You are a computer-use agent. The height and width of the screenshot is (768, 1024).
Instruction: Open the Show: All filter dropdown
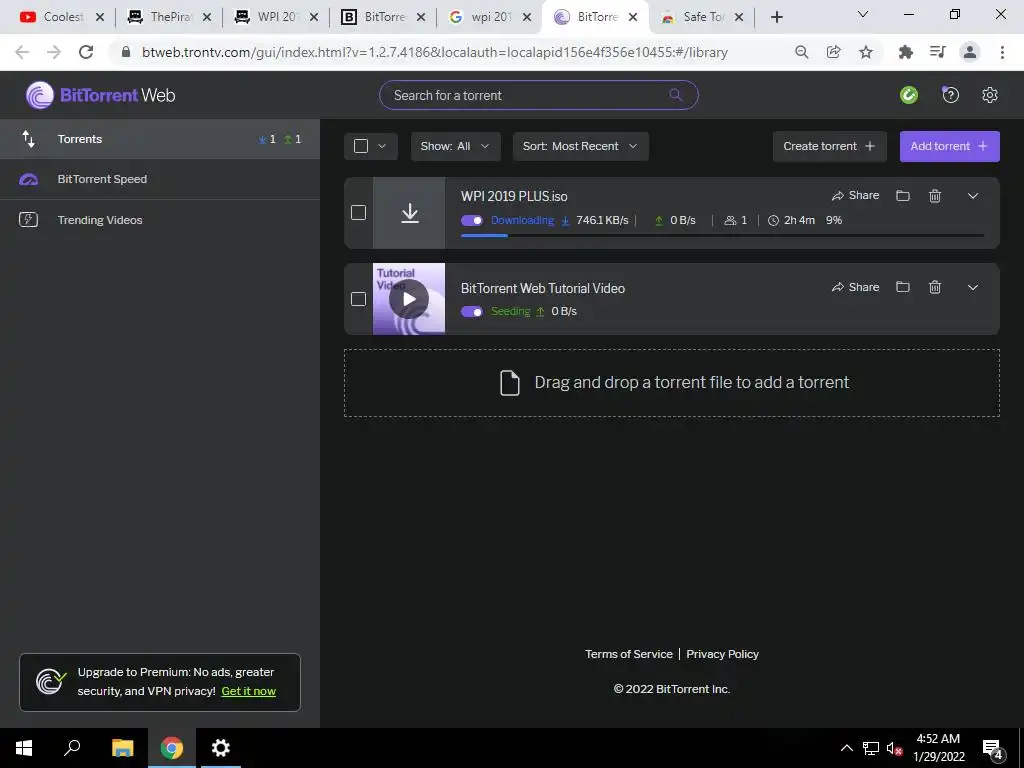click(455, 146)
